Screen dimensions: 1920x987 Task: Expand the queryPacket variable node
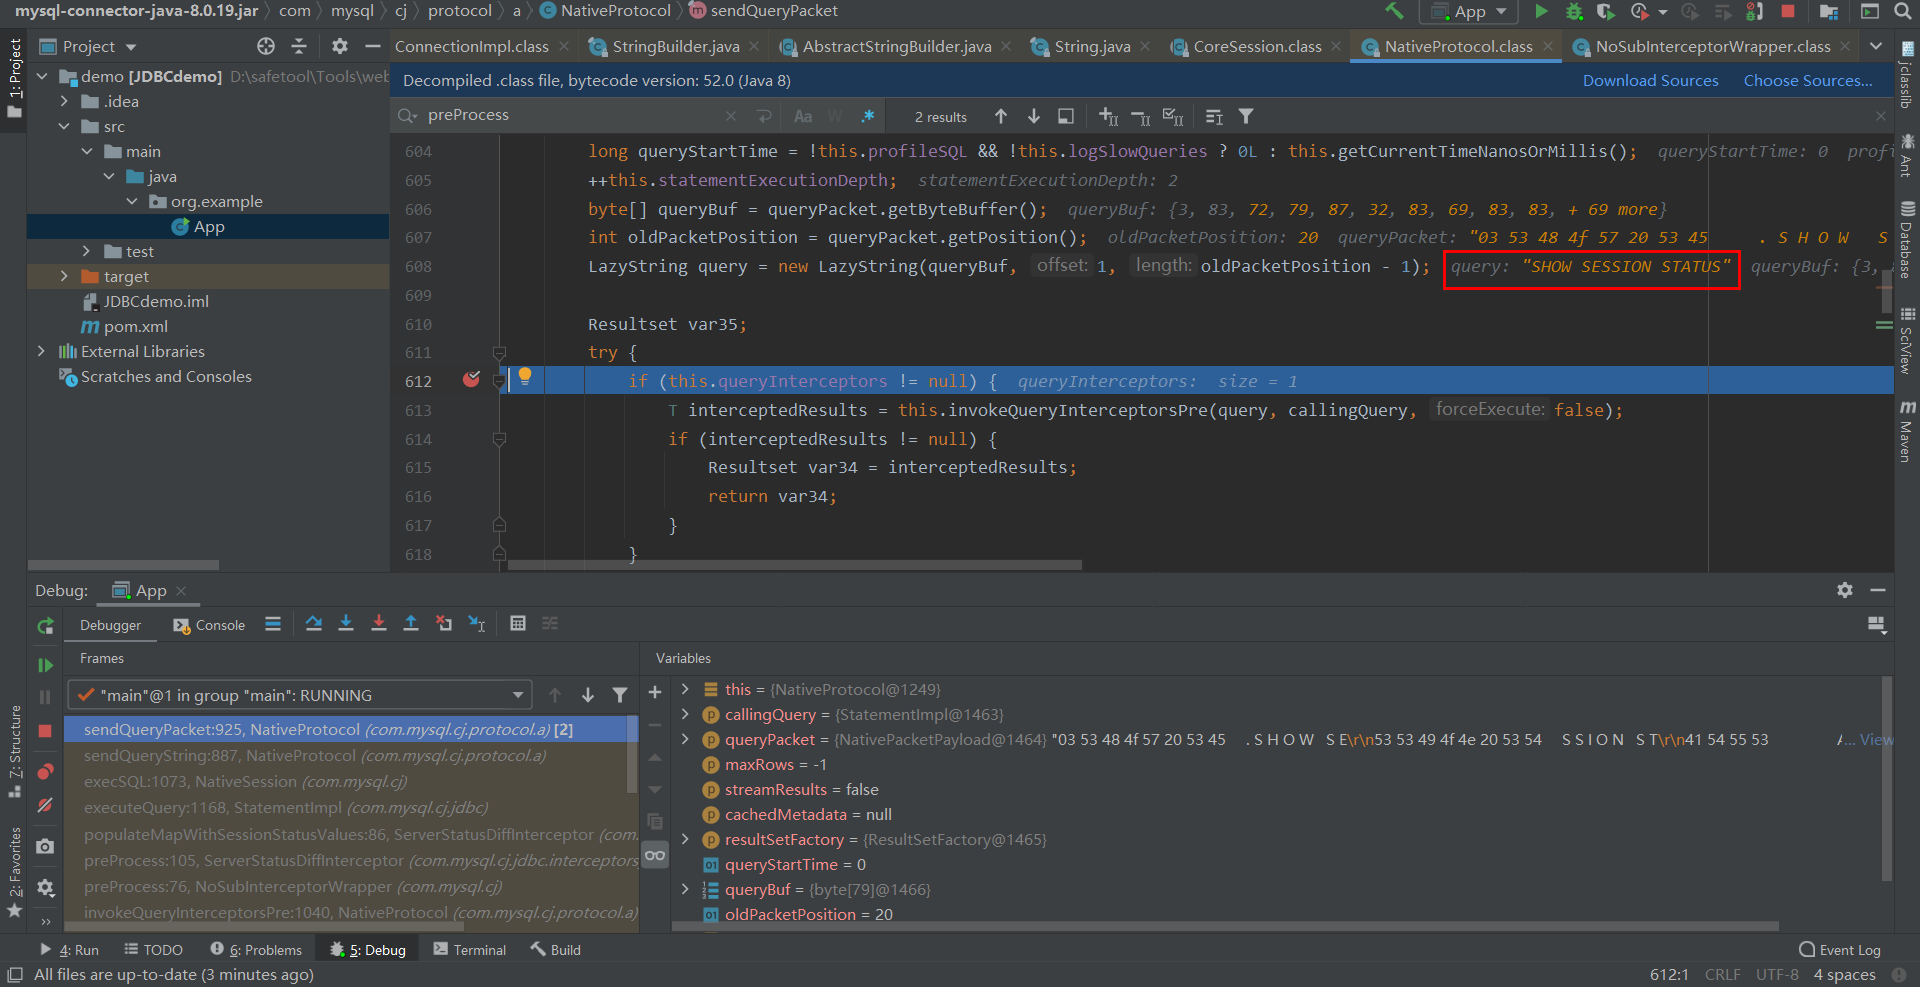(x=685, y=740)
